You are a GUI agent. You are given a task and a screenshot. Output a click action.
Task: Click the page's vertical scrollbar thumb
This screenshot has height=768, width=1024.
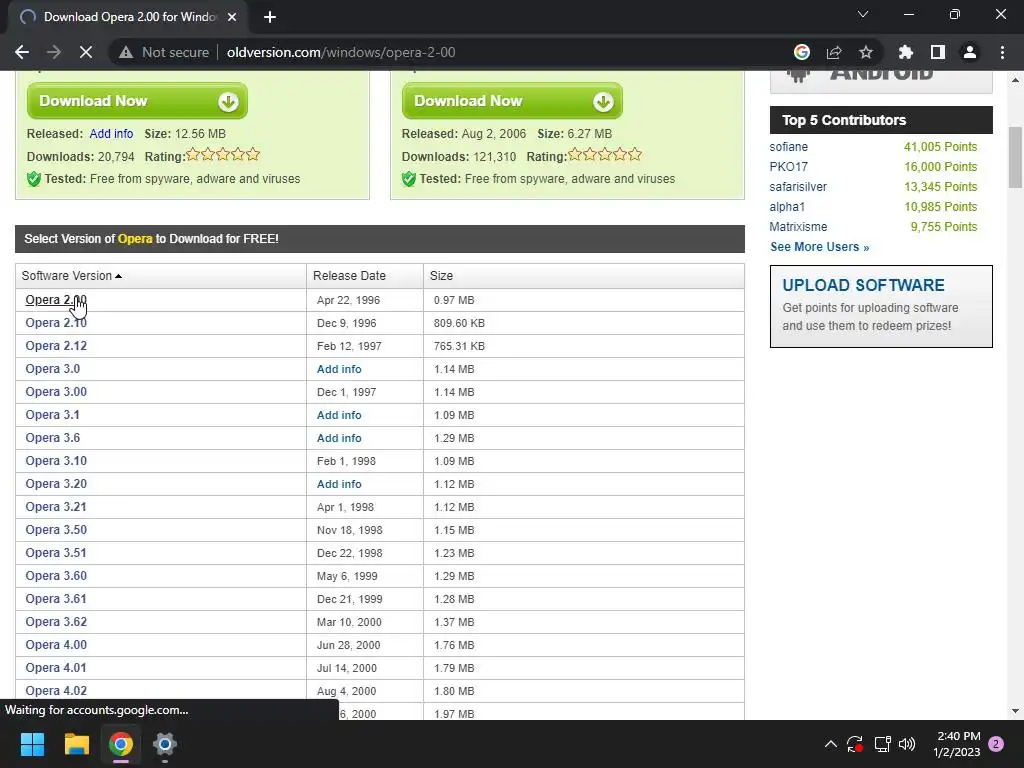[1015, 157]
